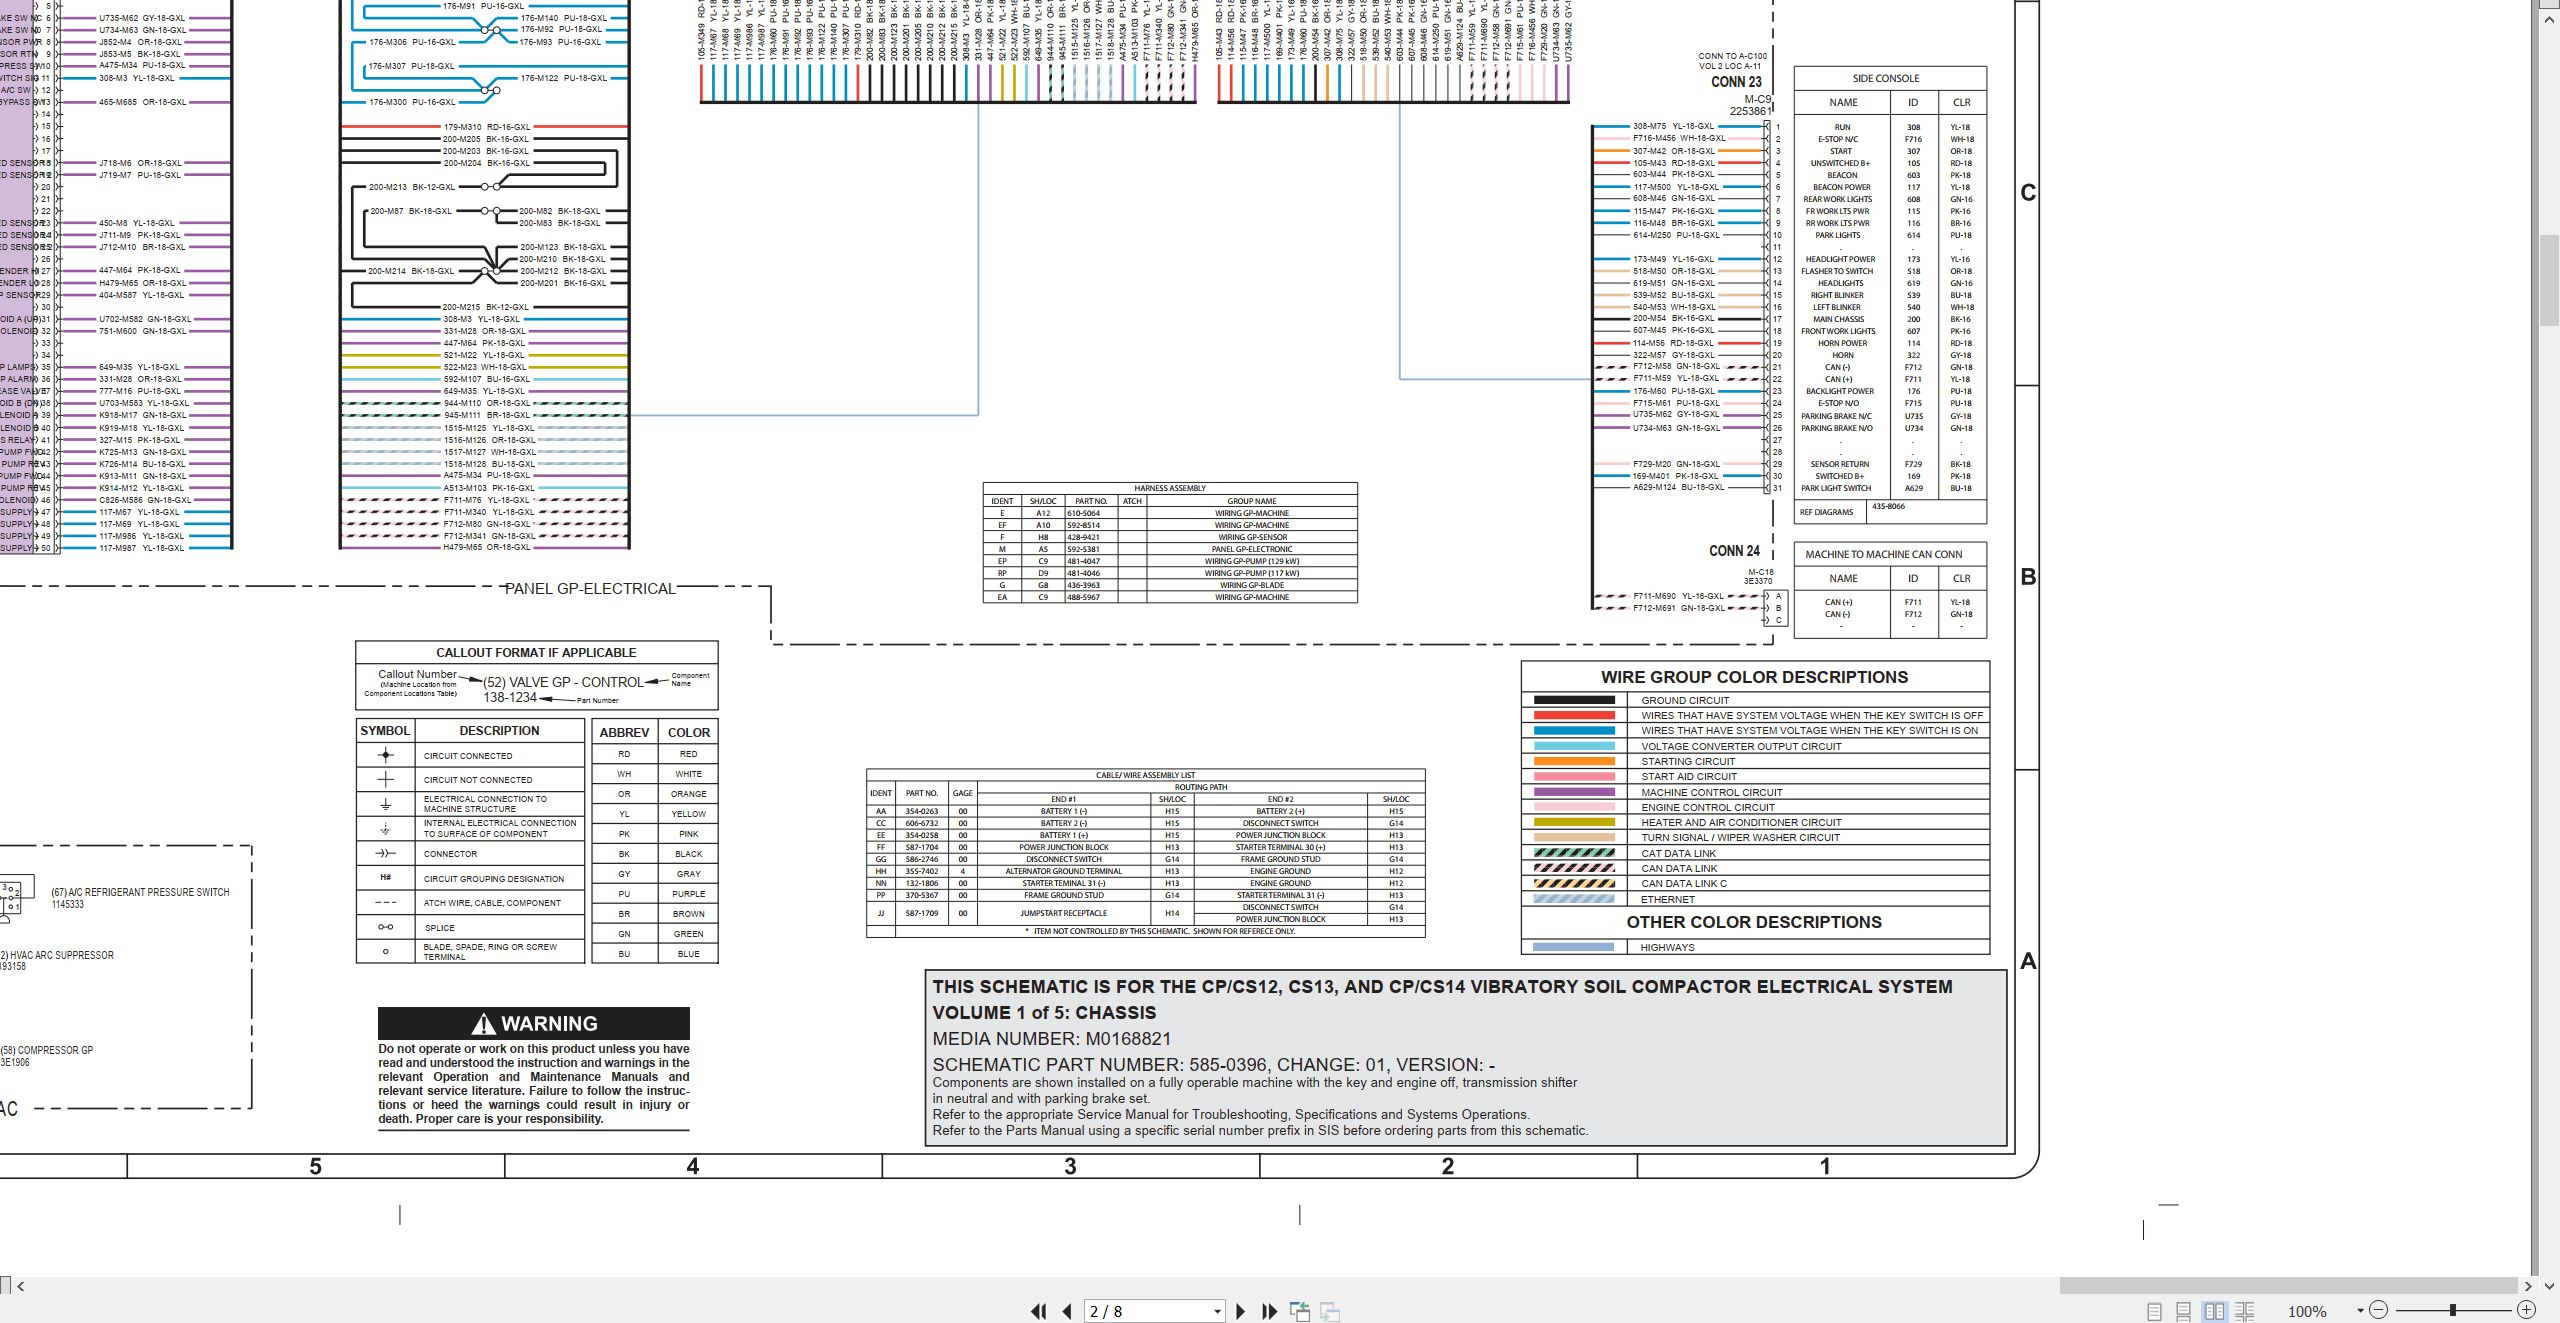Click the vertical scrollbar thumb
This screenshot has width=2560, height=1323.
tap(2549, 280)
